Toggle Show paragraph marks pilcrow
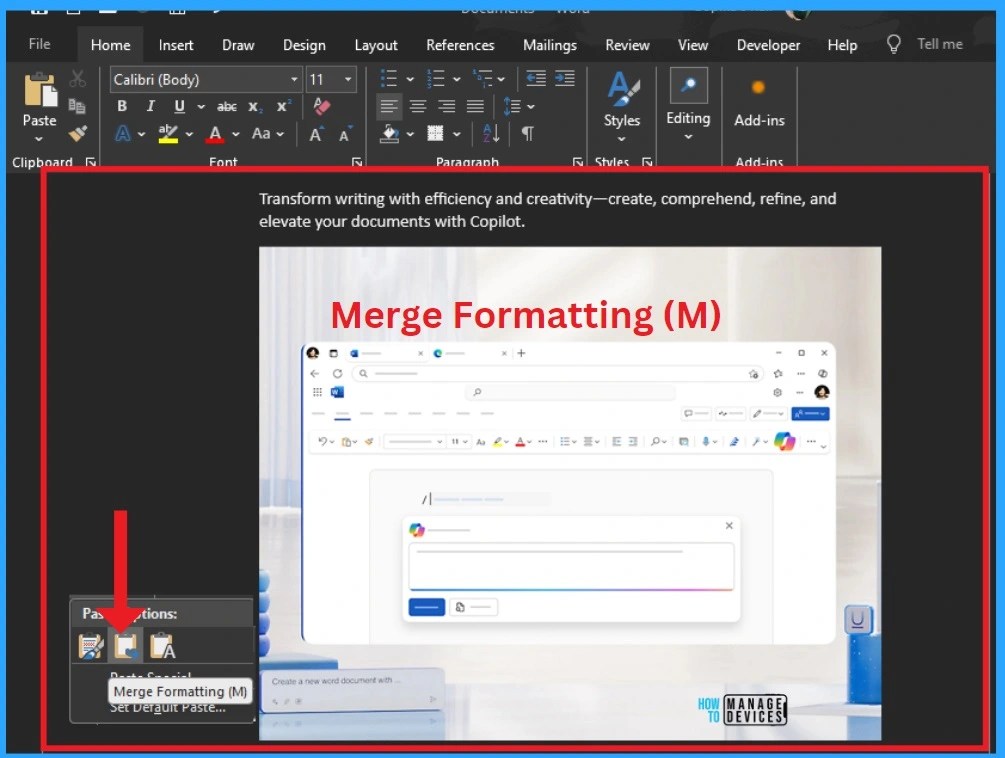 pos(527,133)
